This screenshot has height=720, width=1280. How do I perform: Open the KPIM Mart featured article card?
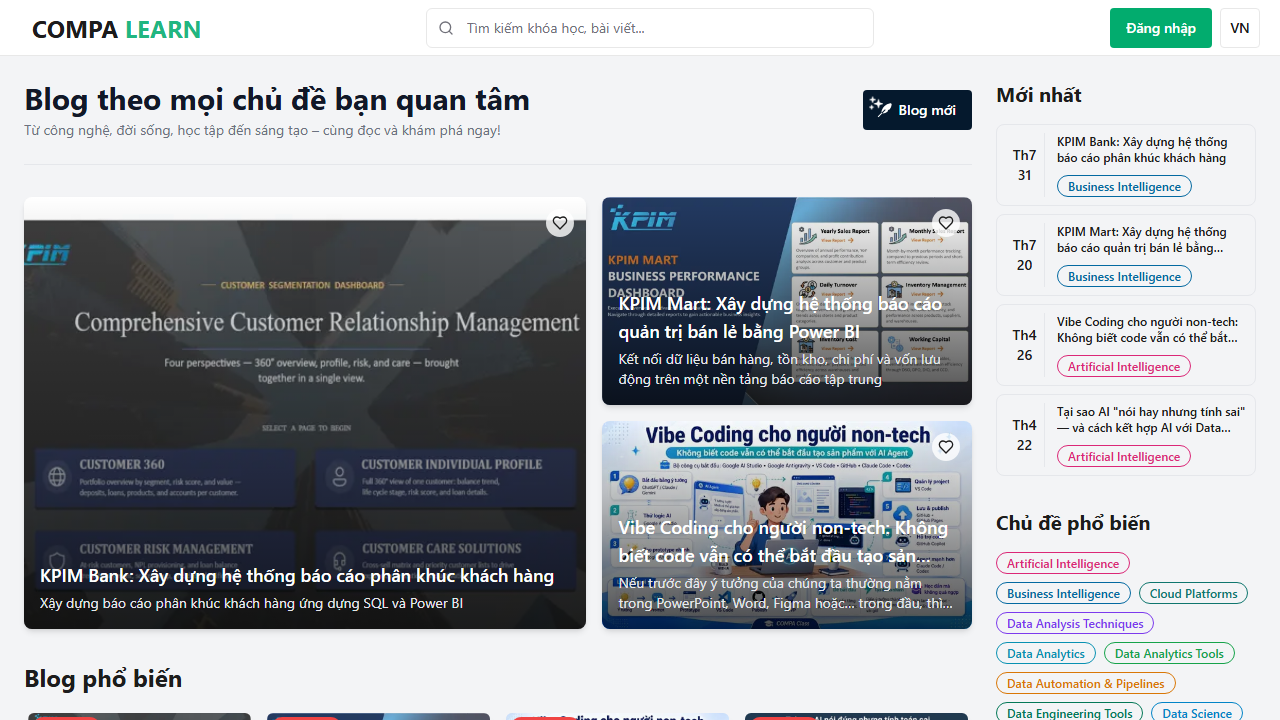pyautogui.click(x=787, y=301)
